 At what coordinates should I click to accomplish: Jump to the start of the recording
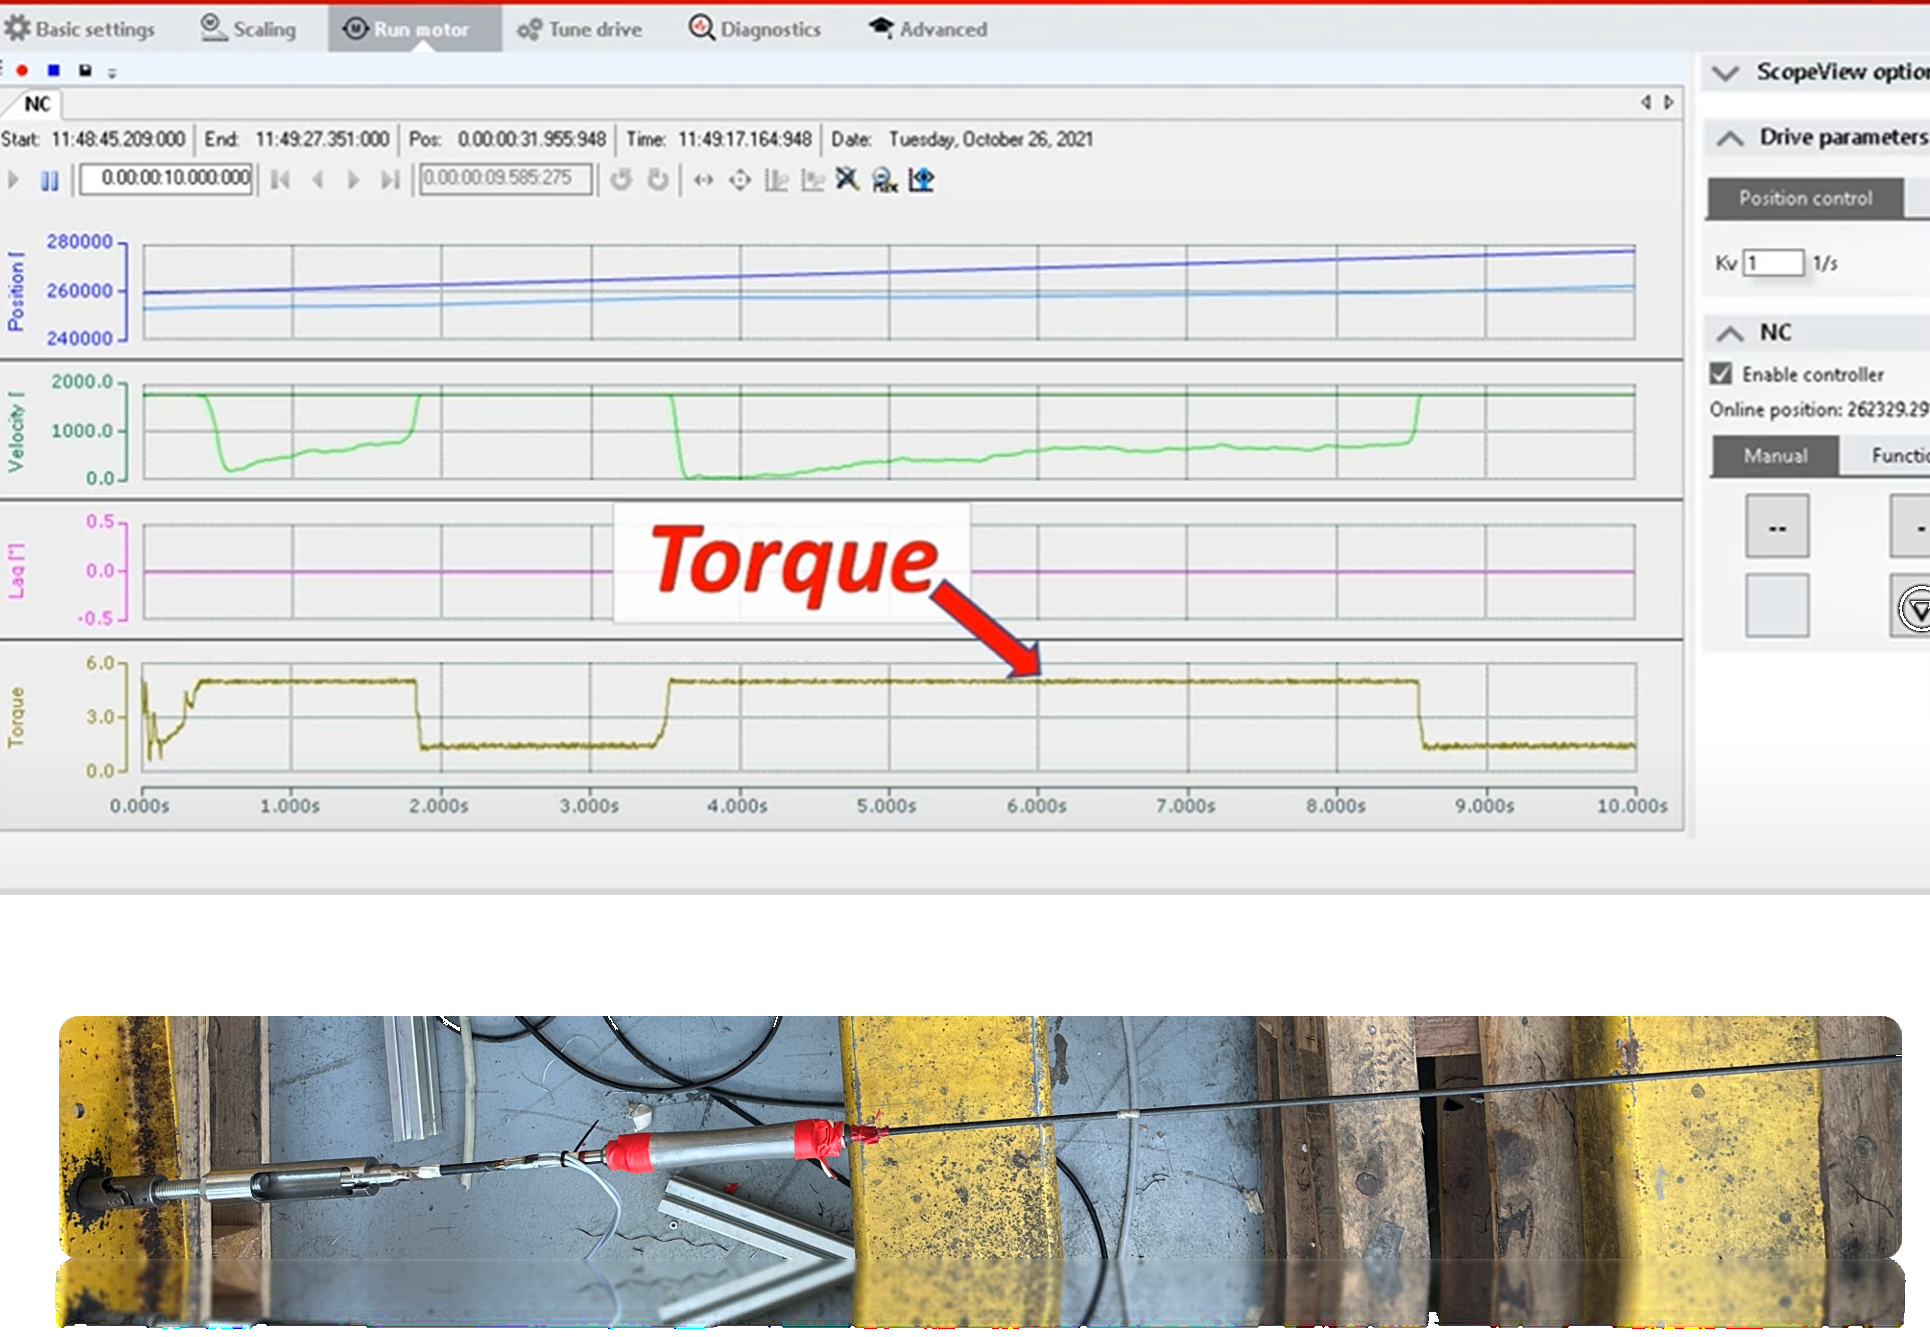pos(280,180)
